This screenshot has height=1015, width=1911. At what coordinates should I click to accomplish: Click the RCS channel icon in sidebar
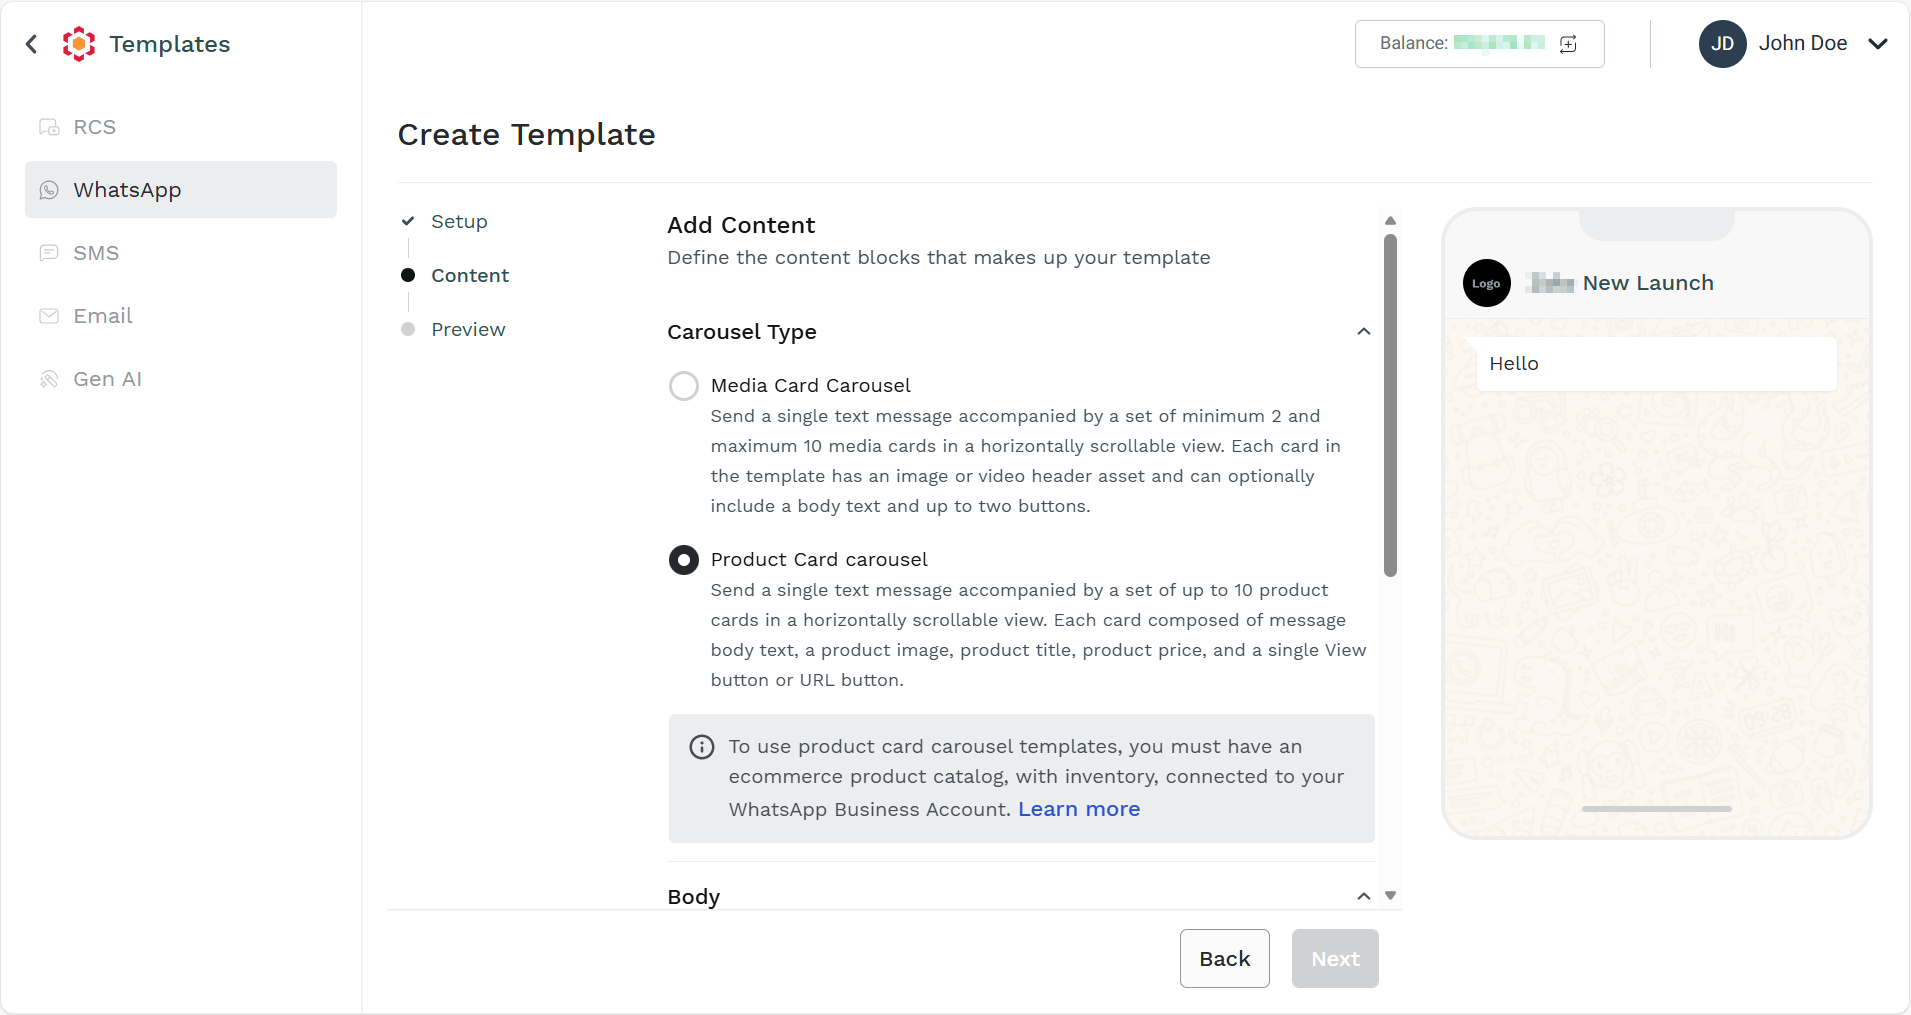coord(49,127)
